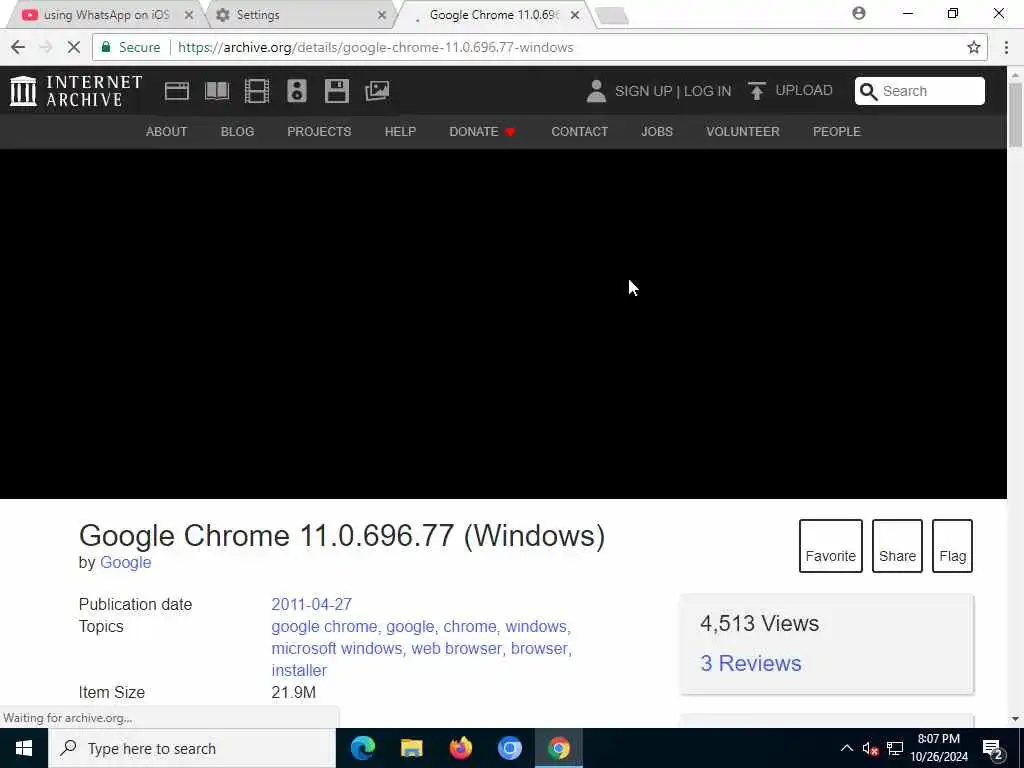Image resolution: width=1024 pixels, height=768 pixels.
Task: Open the network icon in tray
Action: 895,749
